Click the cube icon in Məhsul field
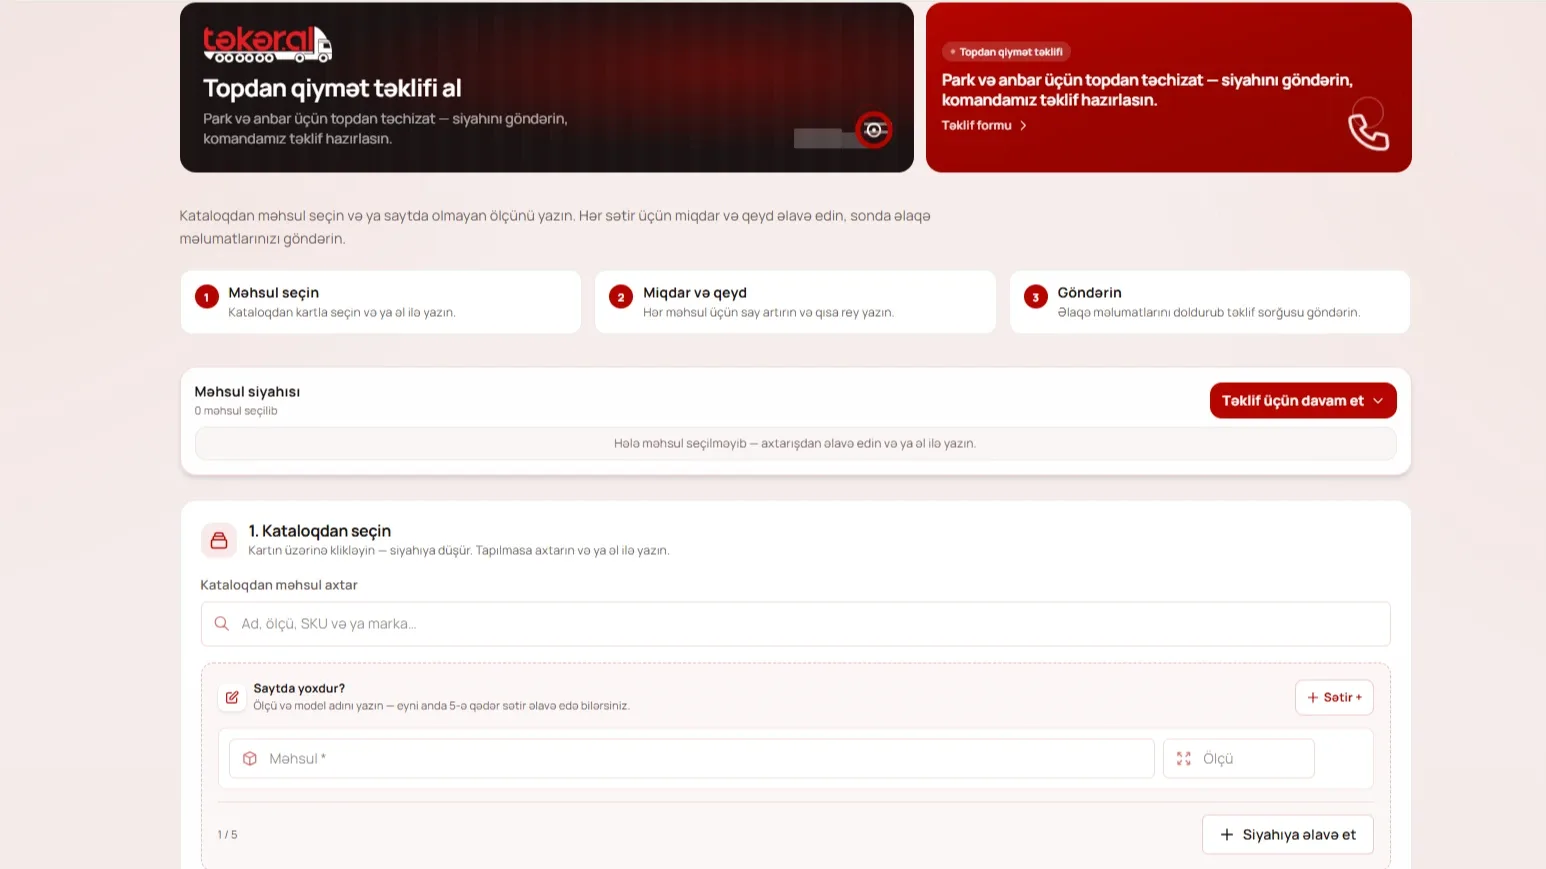The width and height of the screenshot is (1546, 869). [x=250, y=759]
